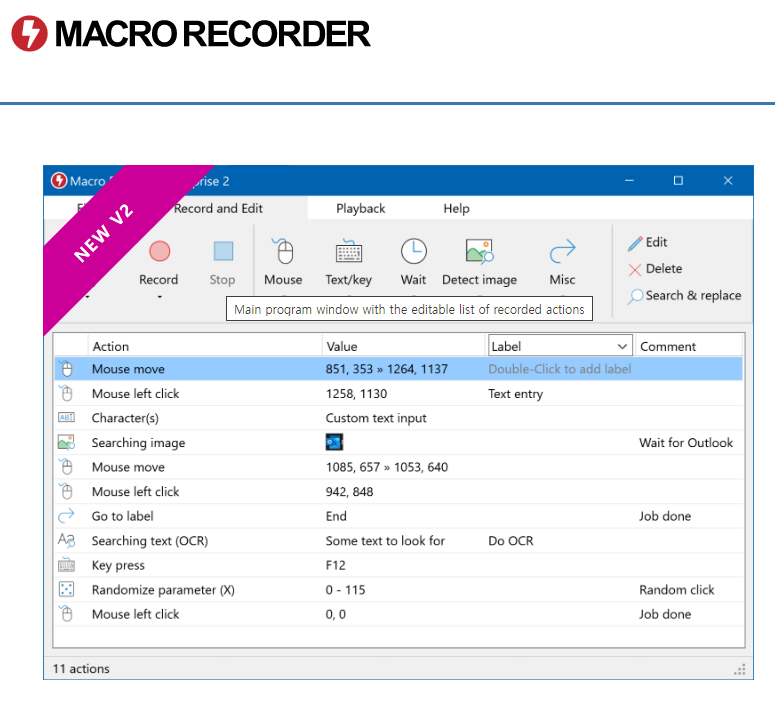Click the Outlook image thumbnail in Value column
The height and width of the screenshot is (706, 775).
334,442
